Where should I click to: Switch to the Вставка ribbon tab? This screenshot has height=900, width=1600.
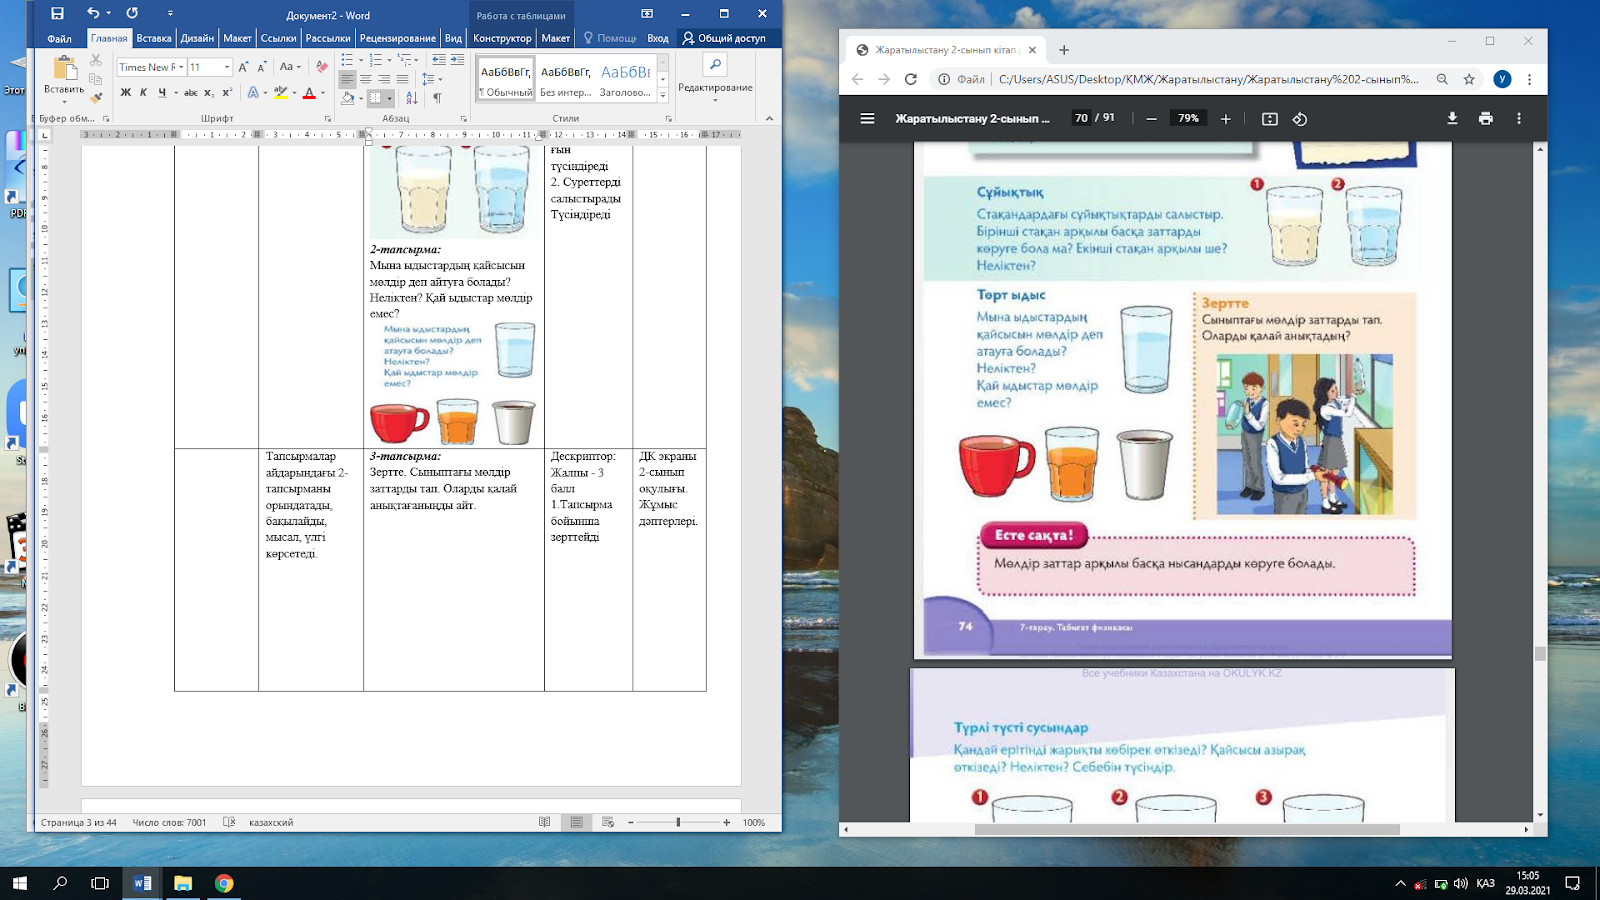(x=154, y=38)
